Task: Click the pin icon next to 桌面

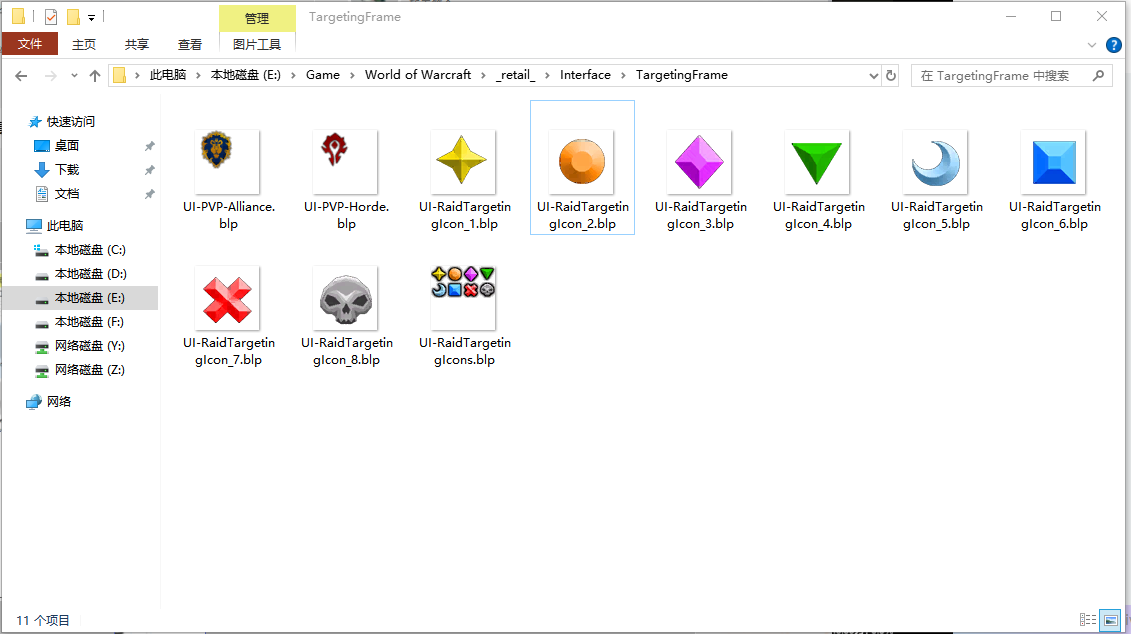Action: click(149, 146)
